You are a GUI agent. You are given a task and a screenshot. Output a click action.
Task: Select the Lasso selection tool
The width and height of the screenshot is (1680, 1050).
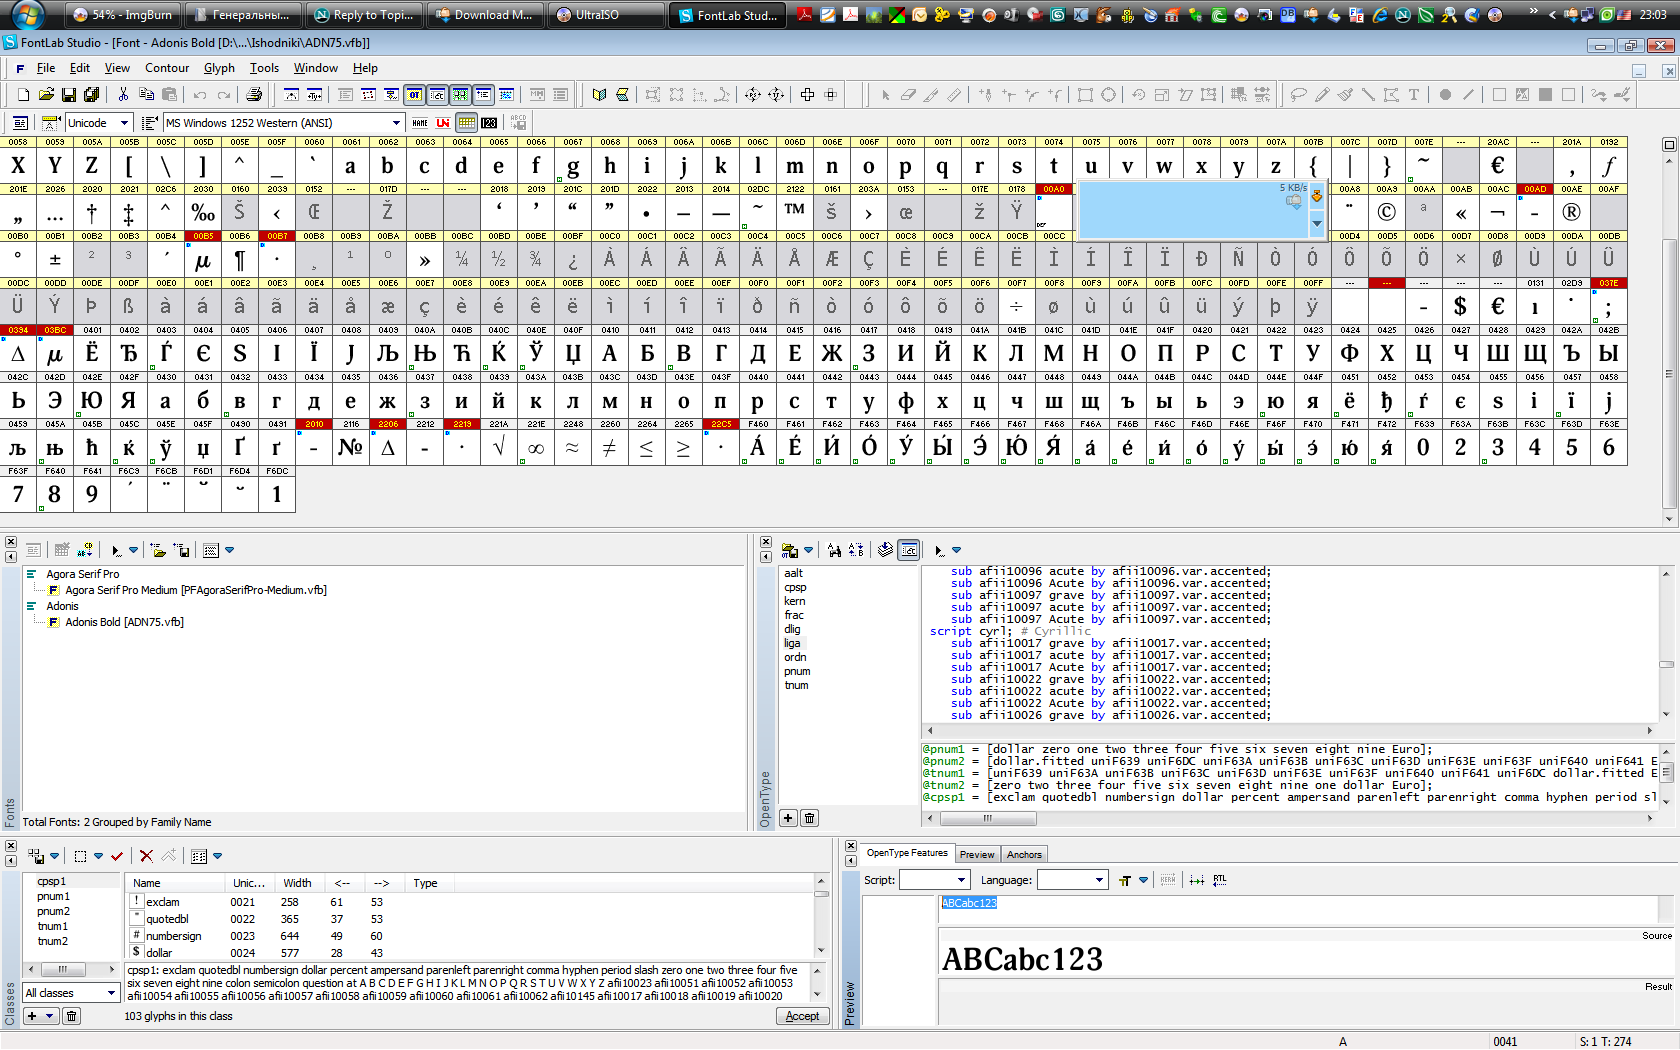tap(1299, 95)
